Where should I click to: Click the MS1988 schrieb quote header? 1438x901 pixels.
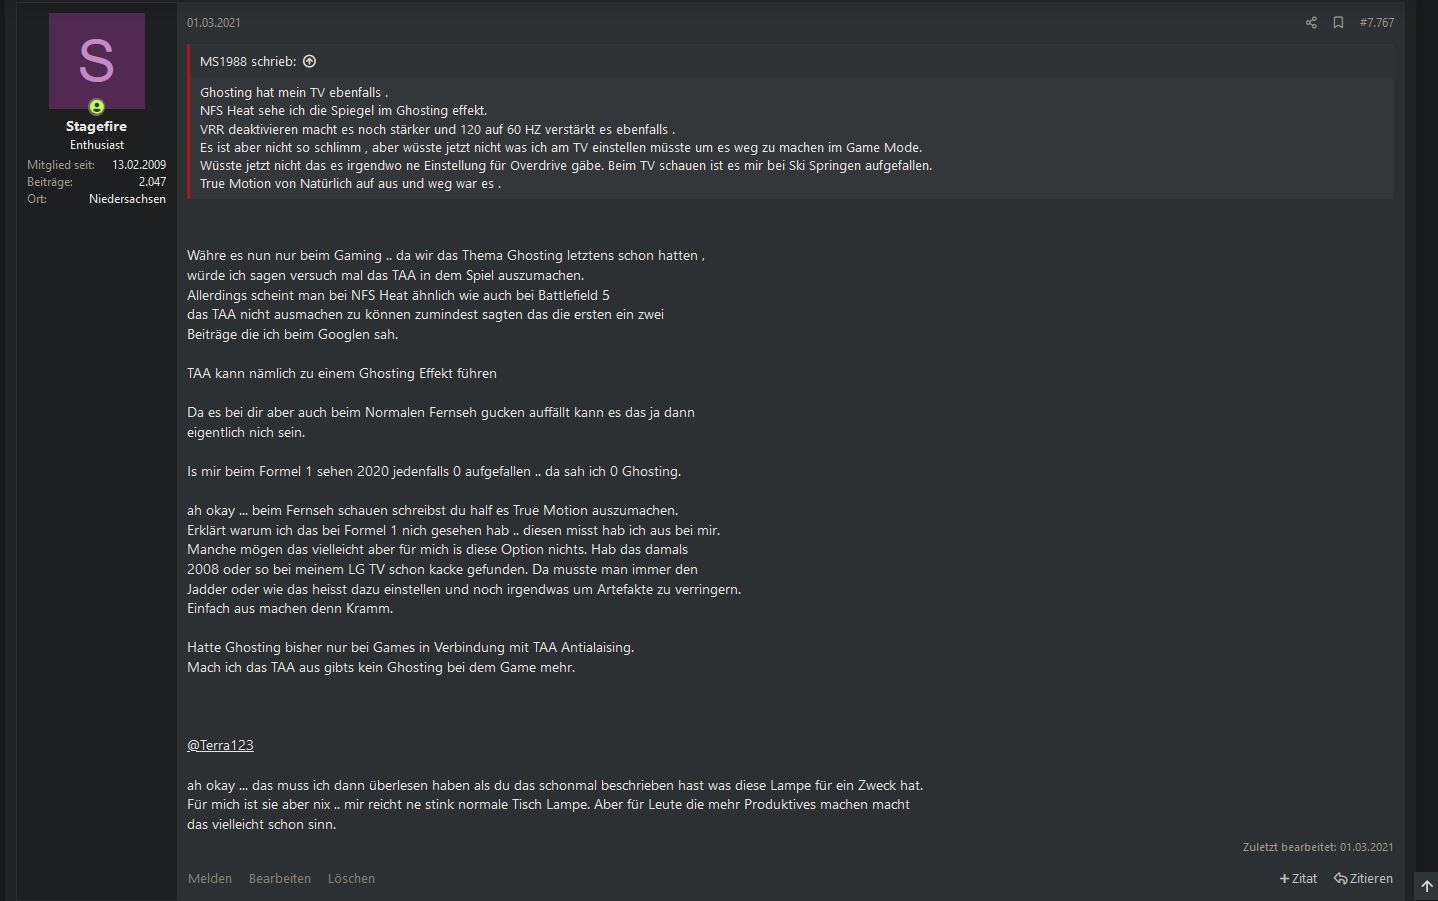tap(248, 61)
